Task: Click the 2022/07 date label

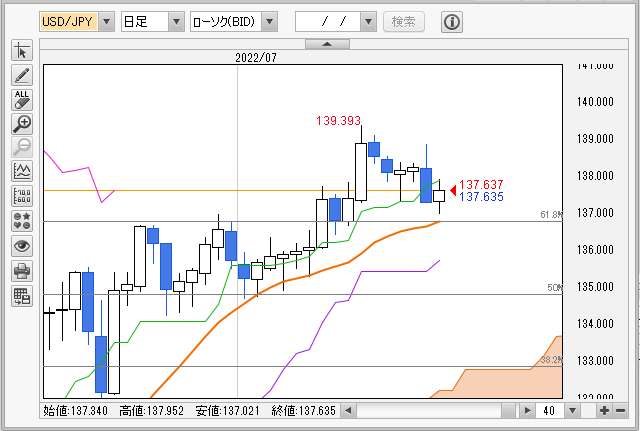Action: (x=256, y=58)
